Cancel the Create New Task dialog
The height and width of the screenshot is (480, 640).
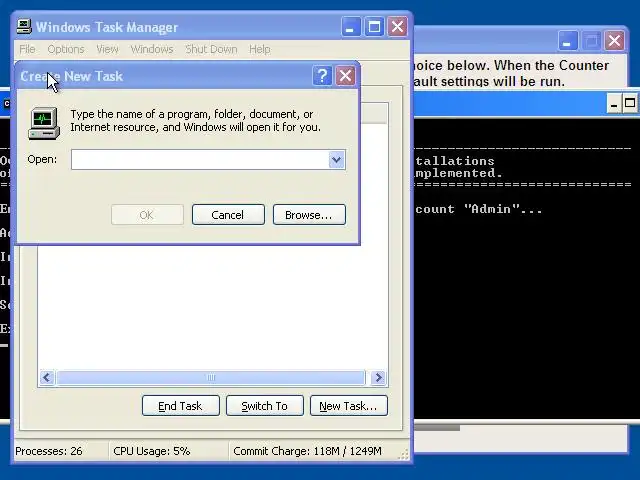(228, 215)
